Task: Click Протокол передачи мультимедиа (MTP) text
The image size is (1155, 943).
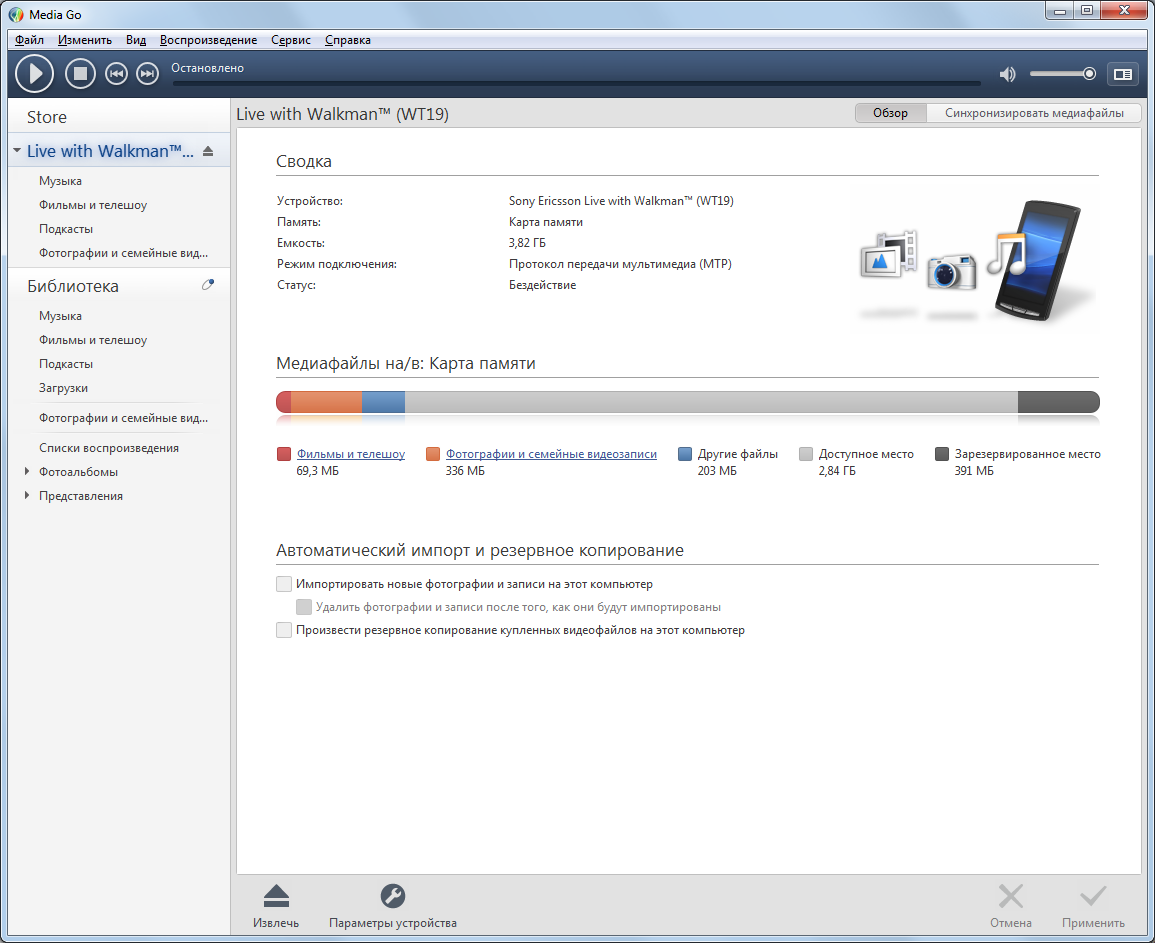Action: tap(620, 264)
